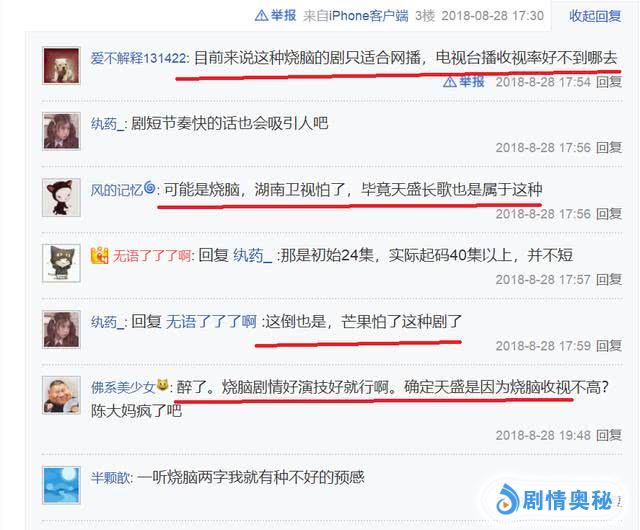Open 半颗歆's blue avatar

pyautogui.click(x=62, y=485)
